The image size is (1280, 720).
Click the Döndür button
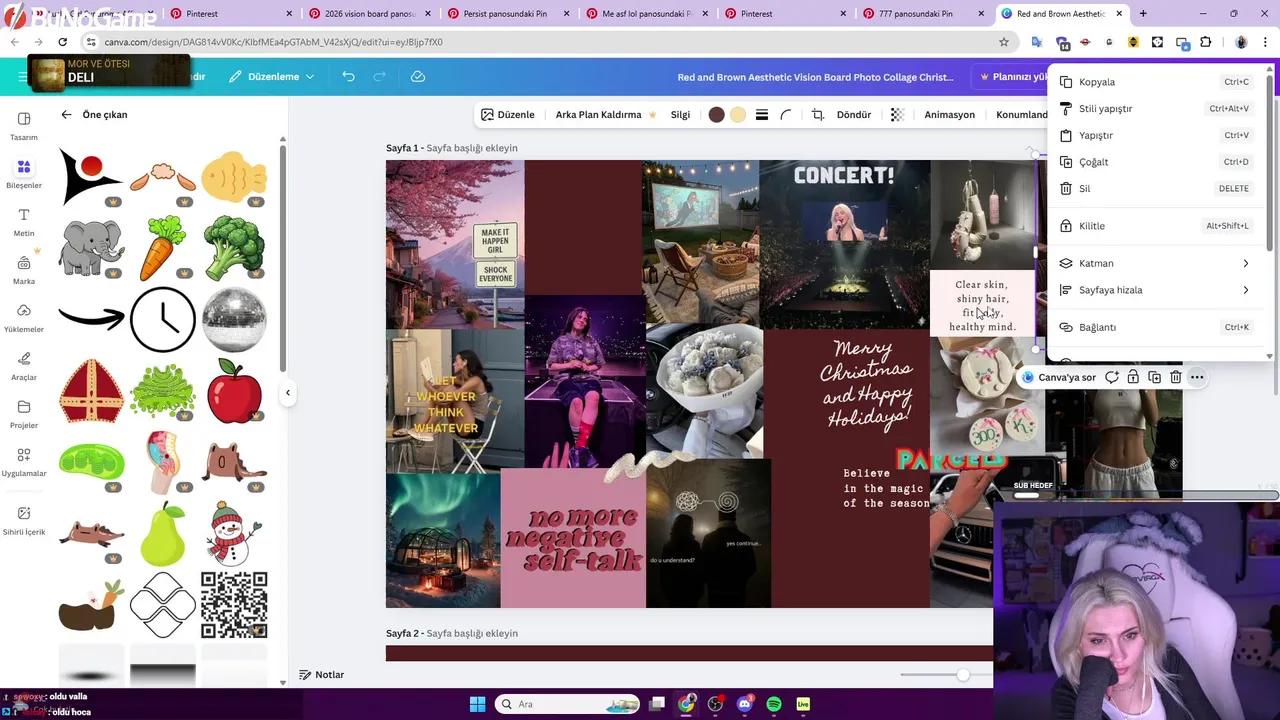(x=854, y=114)
